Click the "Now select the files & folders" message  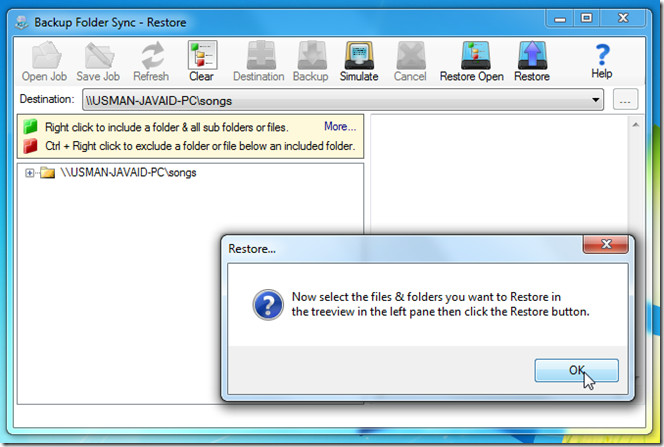point(440,304)
